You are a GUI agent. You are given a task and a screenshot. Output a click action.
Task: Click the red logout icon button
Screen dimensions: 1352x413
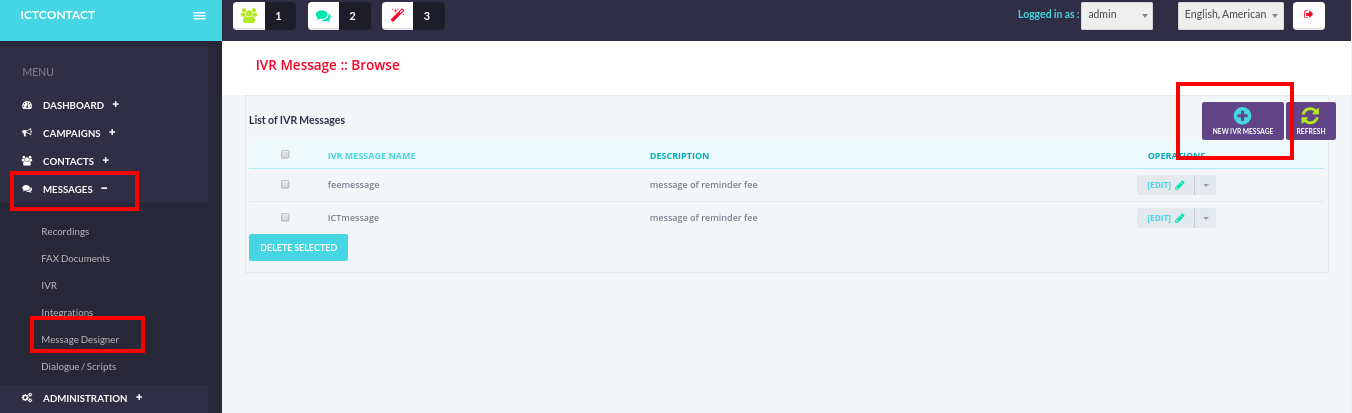[x=1309, y=15]
